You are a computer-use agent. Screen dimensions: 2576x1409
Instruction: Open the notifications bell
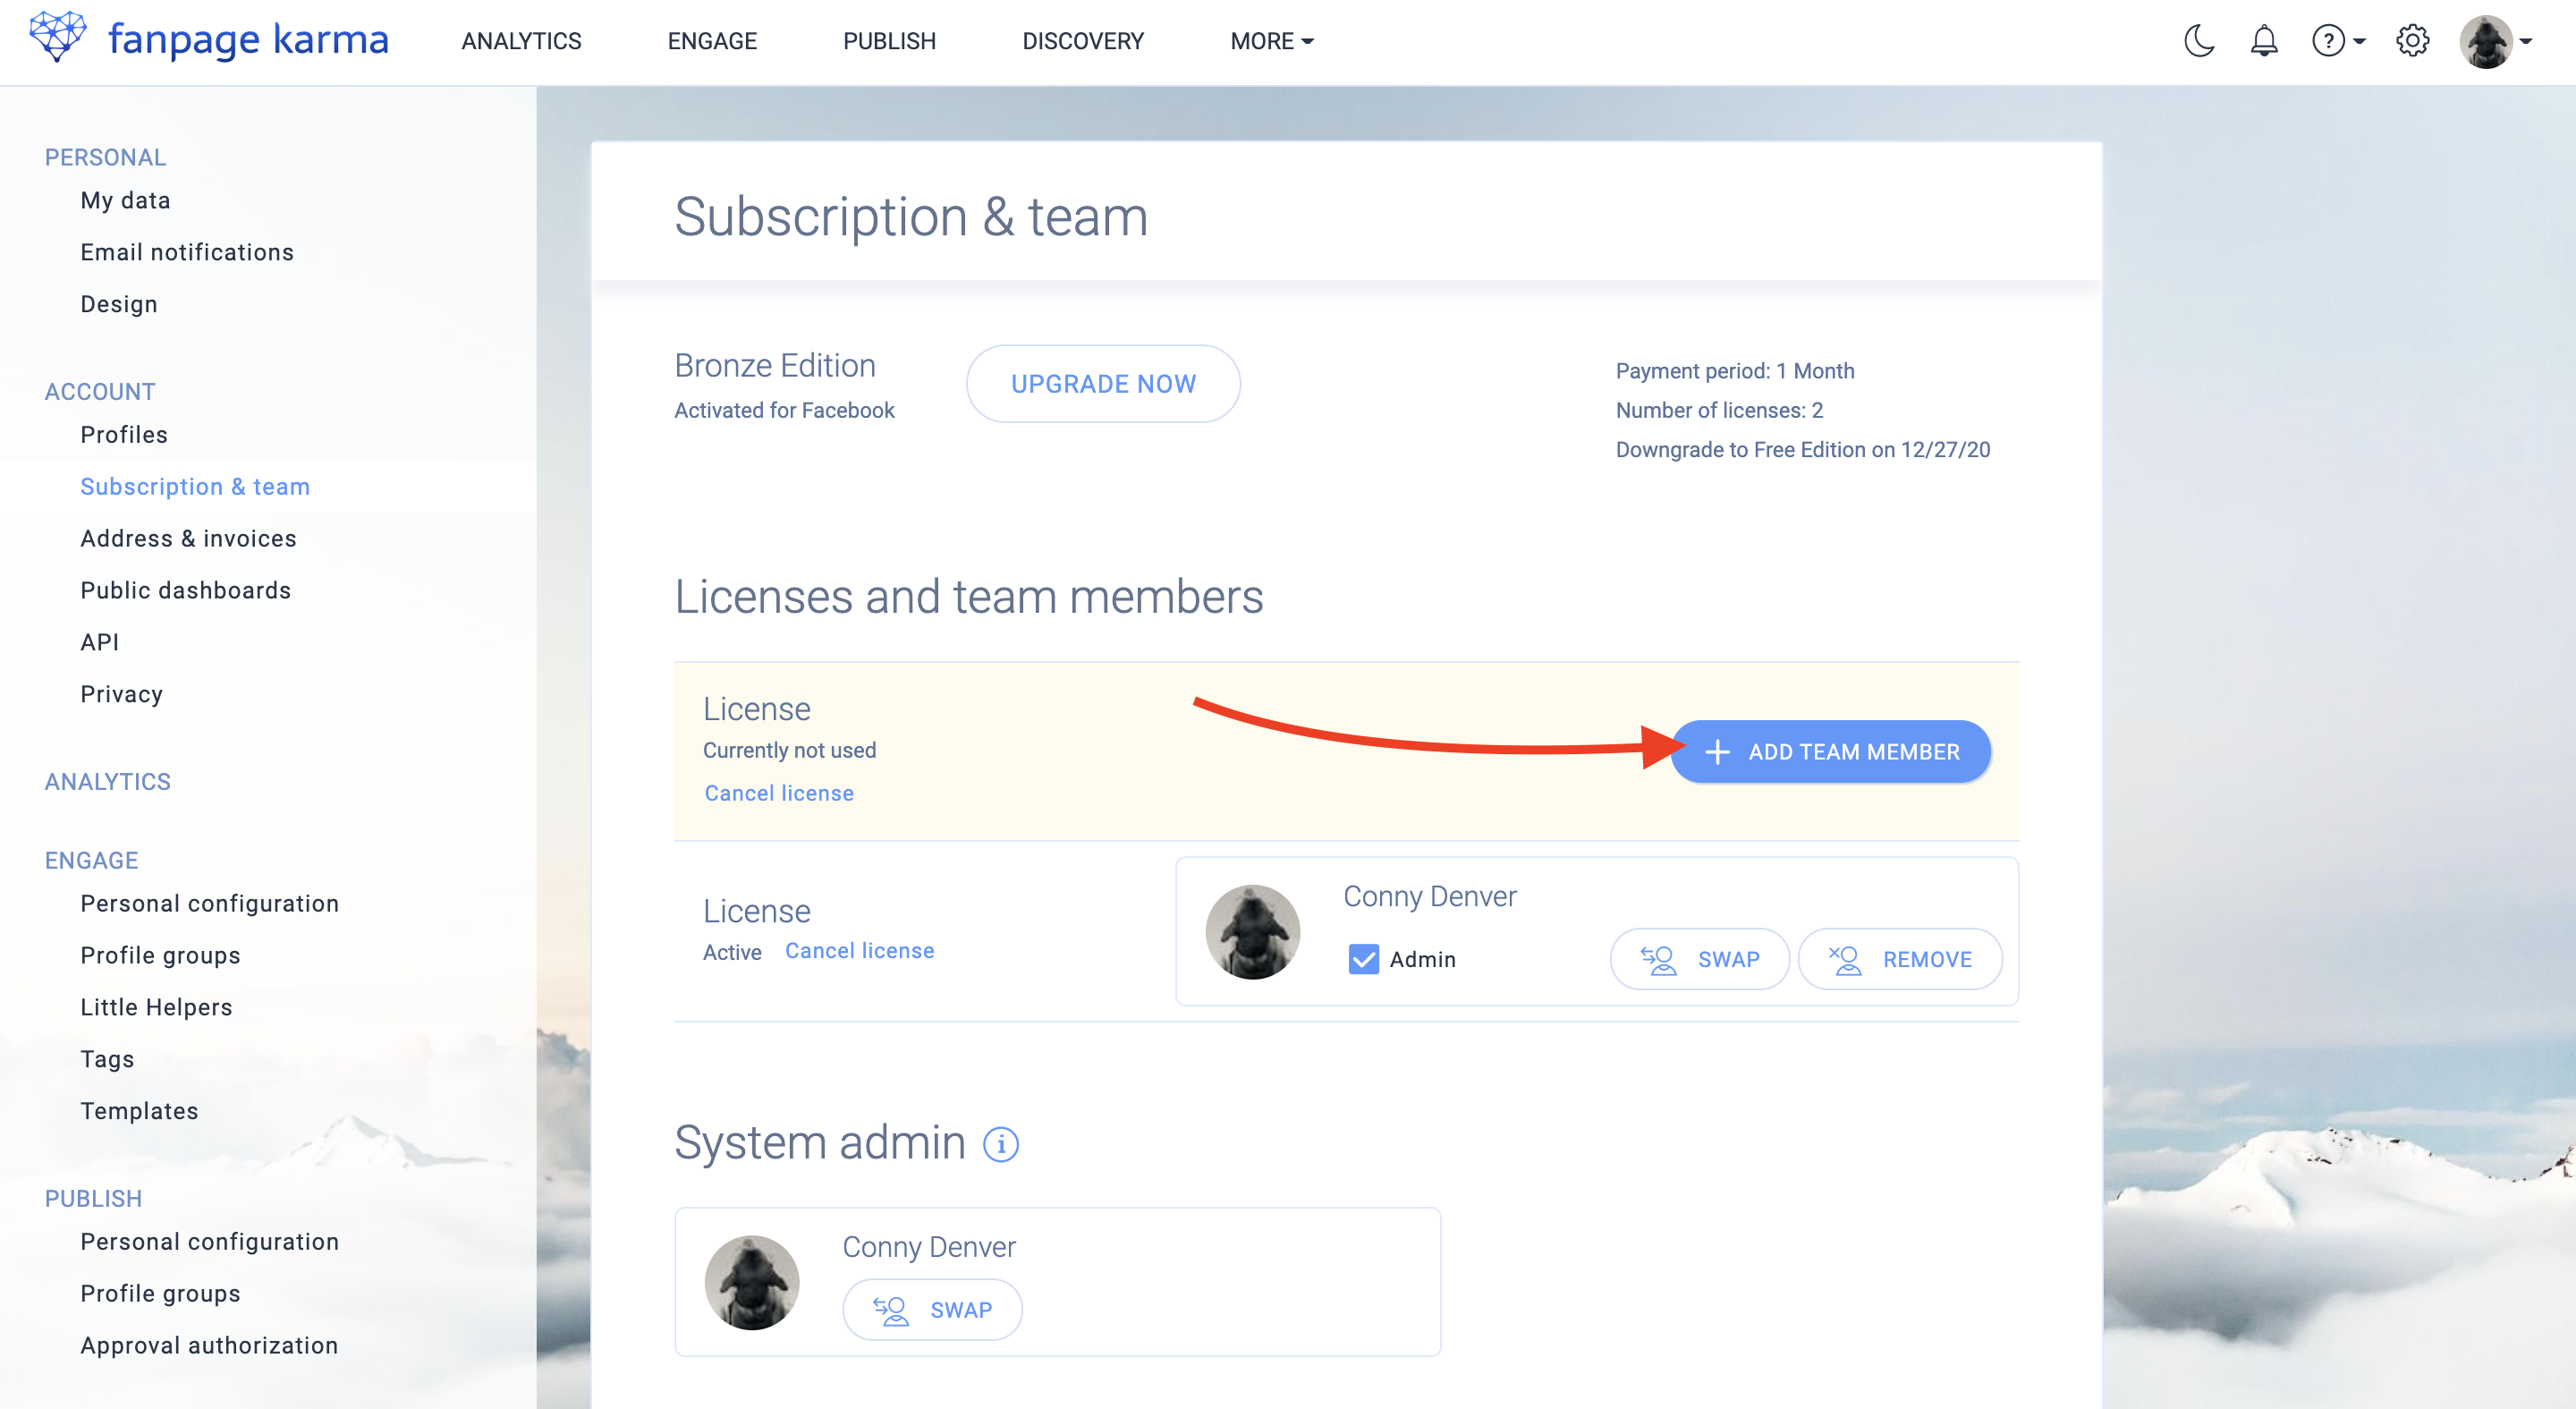click(x=2263, y=41)
